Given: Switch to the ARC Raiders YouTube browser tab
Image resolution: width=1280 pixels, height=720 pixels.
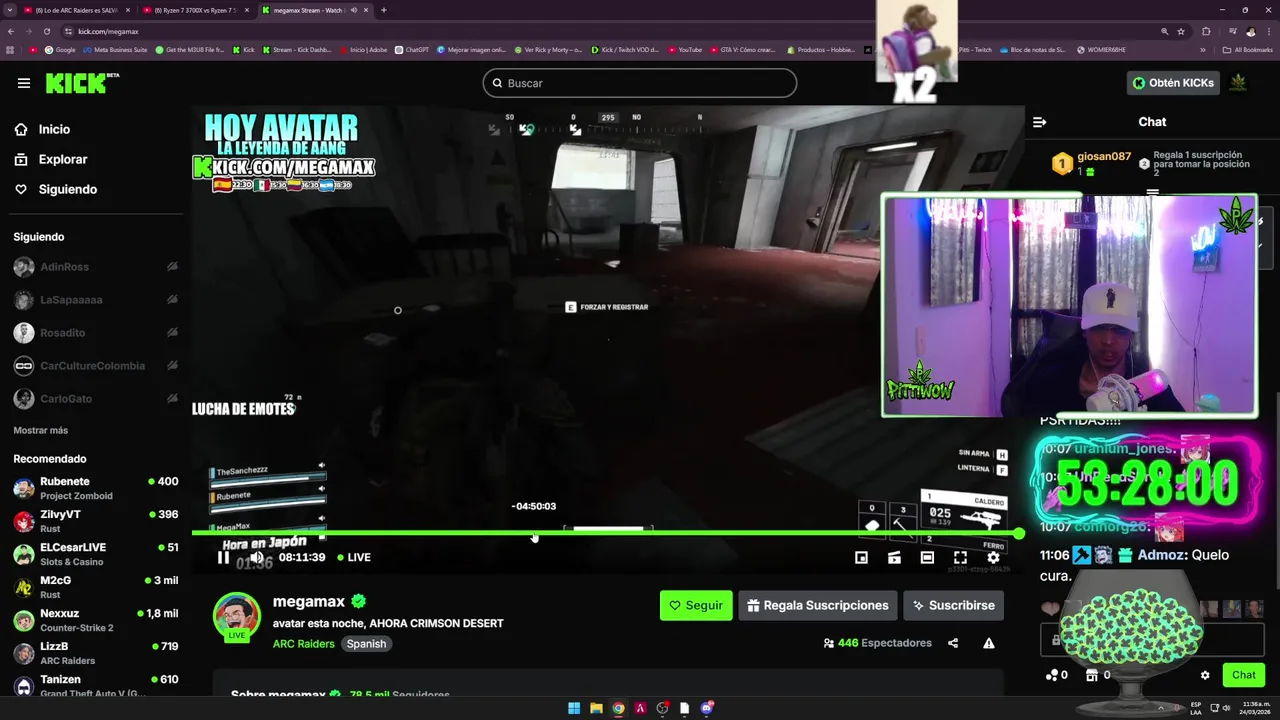Looking at the screenshot, I should 78,10.
